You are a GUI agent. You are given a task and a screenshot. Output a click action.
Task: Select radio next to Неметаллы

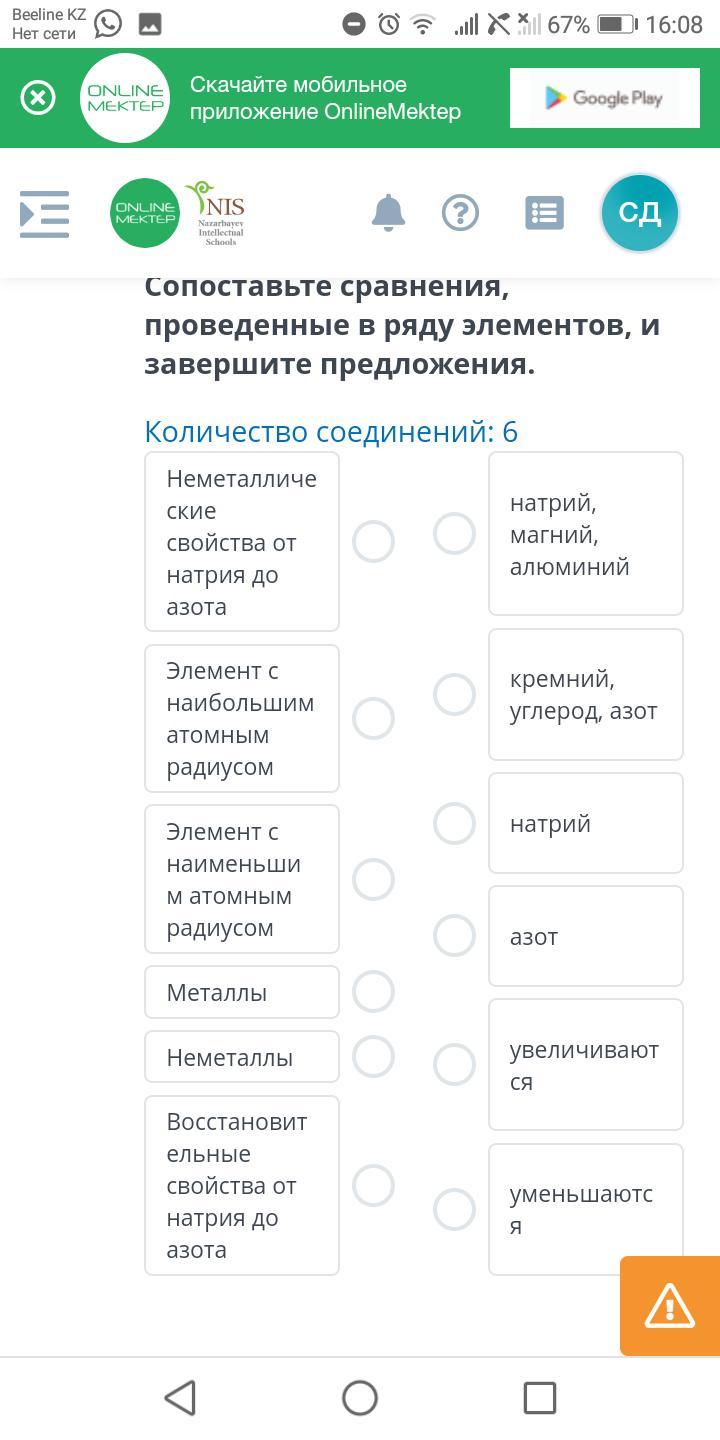coord(373,1056)
